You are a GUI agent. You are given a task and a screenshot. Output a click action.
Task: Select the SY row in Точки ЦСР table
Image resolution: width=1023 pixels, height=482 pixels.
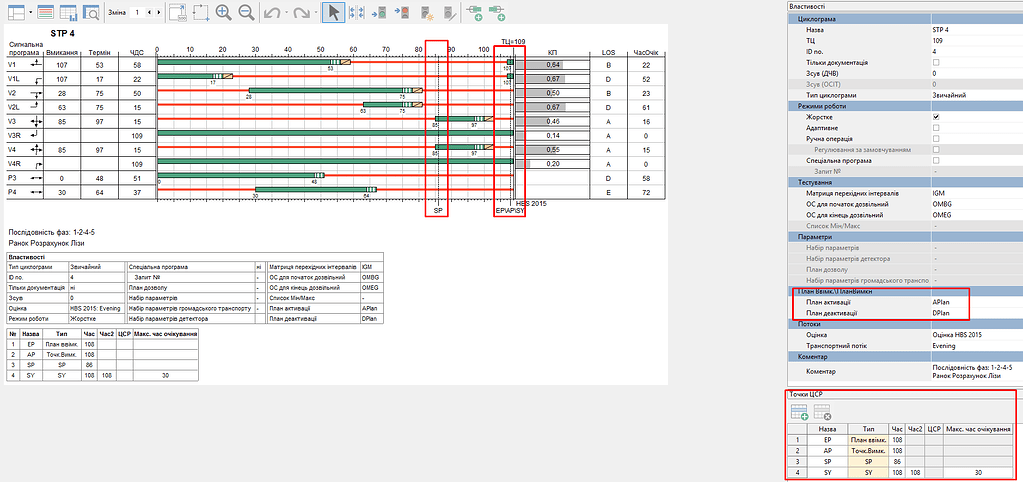pos(826,472)
